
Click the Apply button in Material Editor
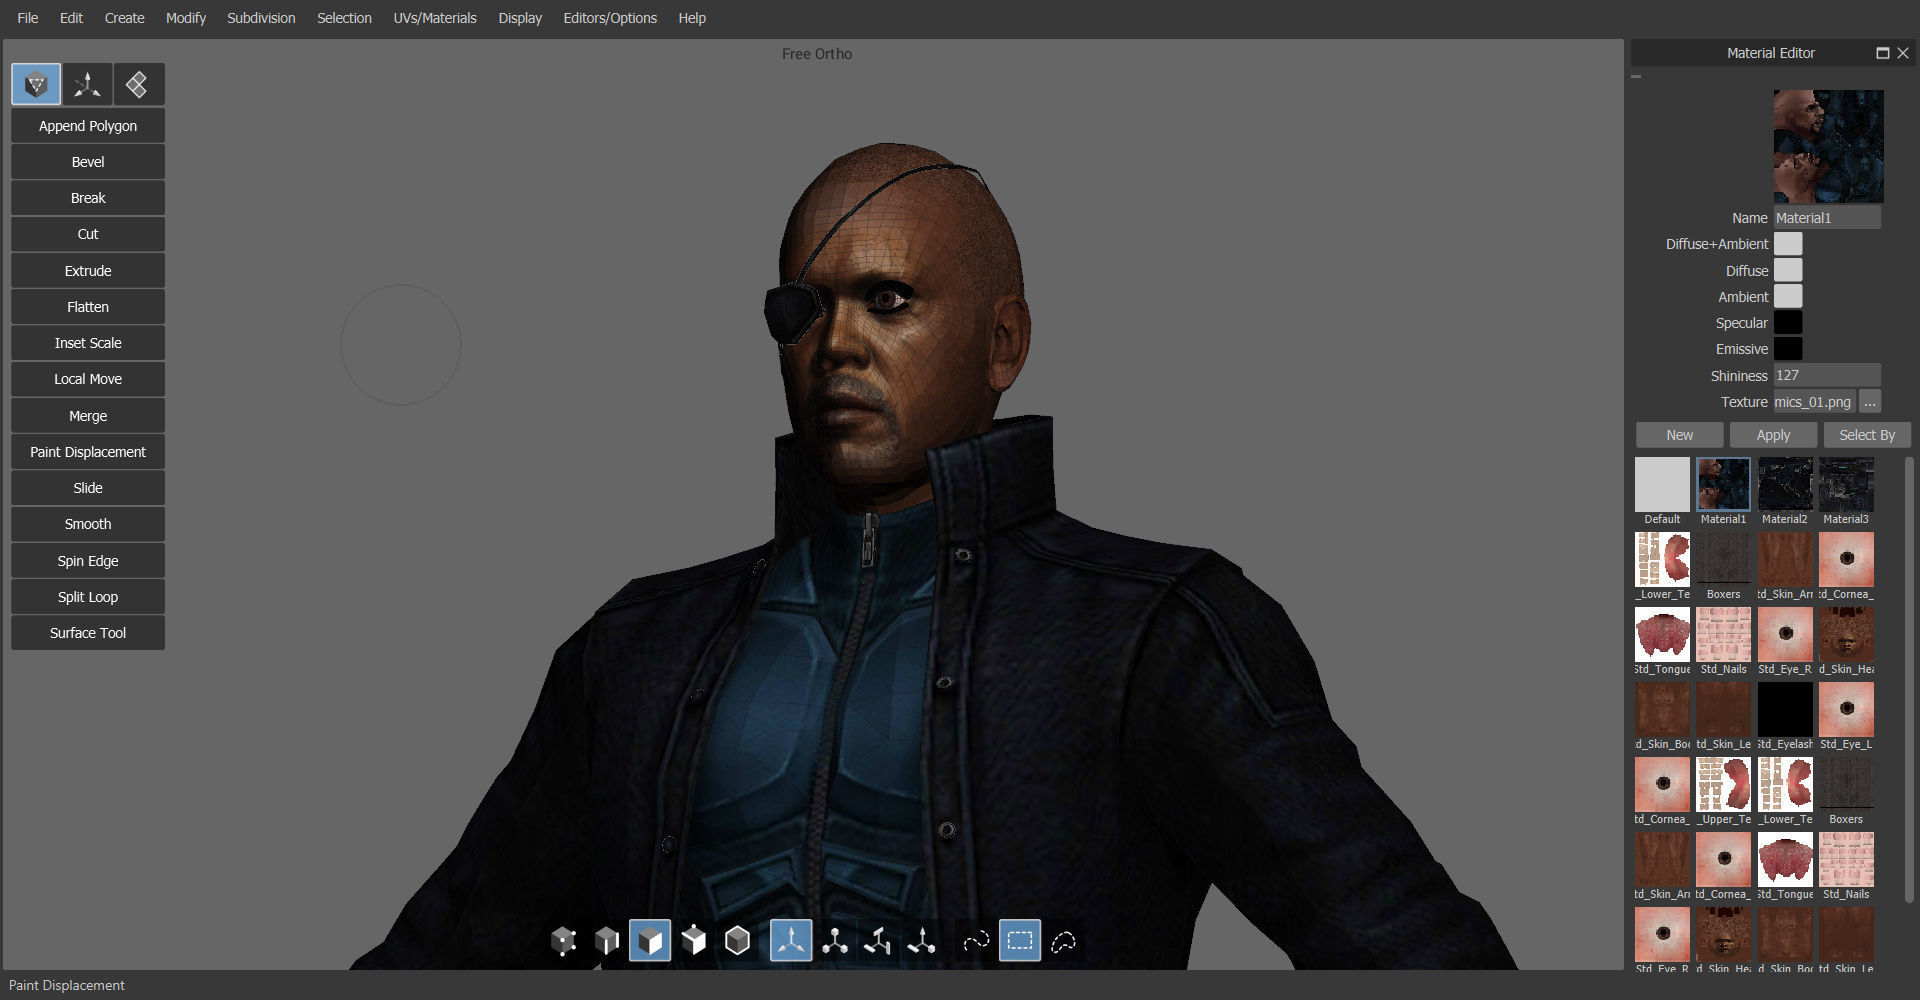pyautogui.click(x=1773, y=435)
